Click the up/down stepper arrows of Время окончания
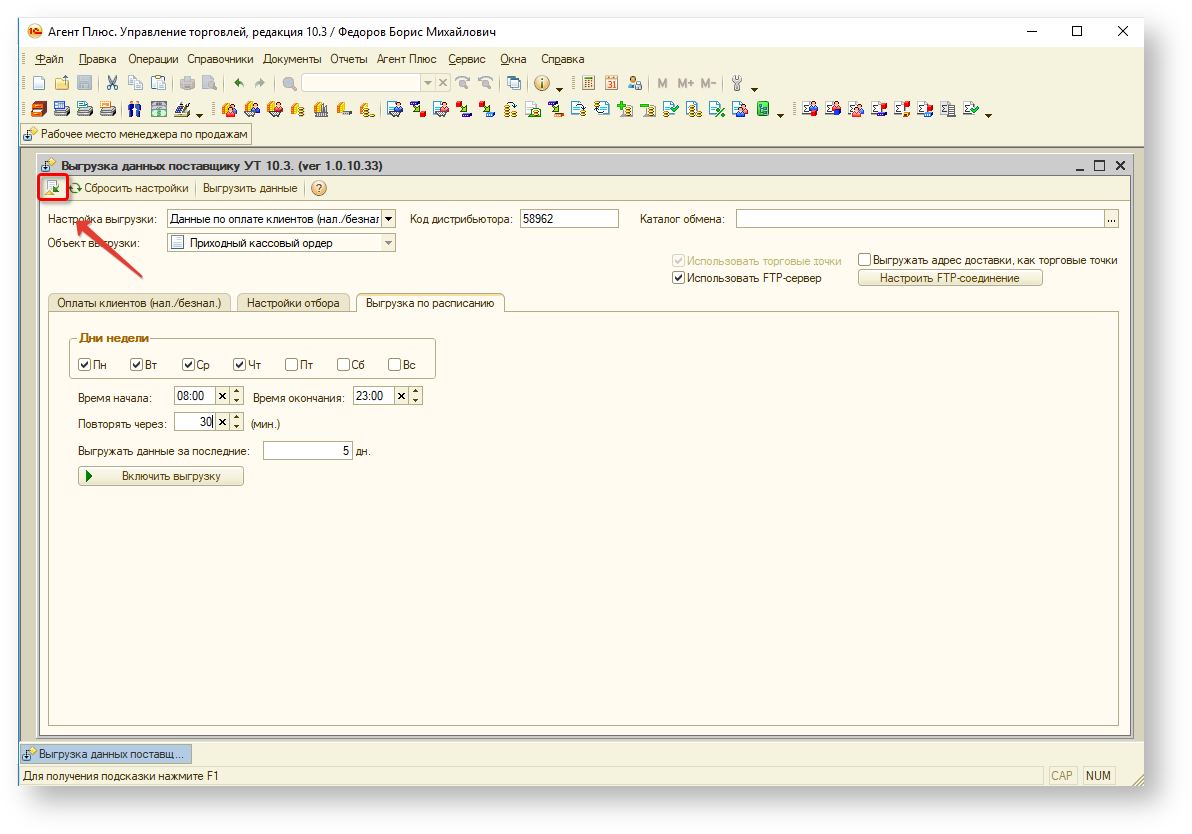 pos(416,396)
